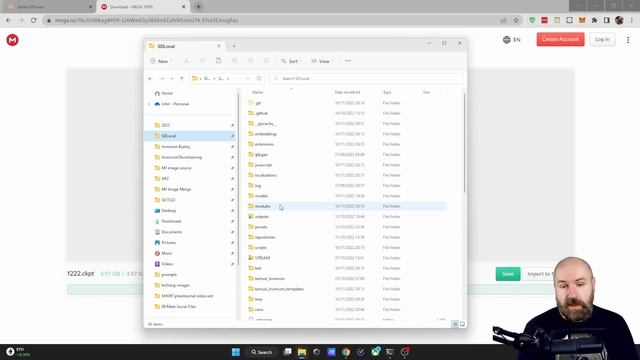Open the New item menu in Explorer
640x360 pixels.
pos(161,61)
